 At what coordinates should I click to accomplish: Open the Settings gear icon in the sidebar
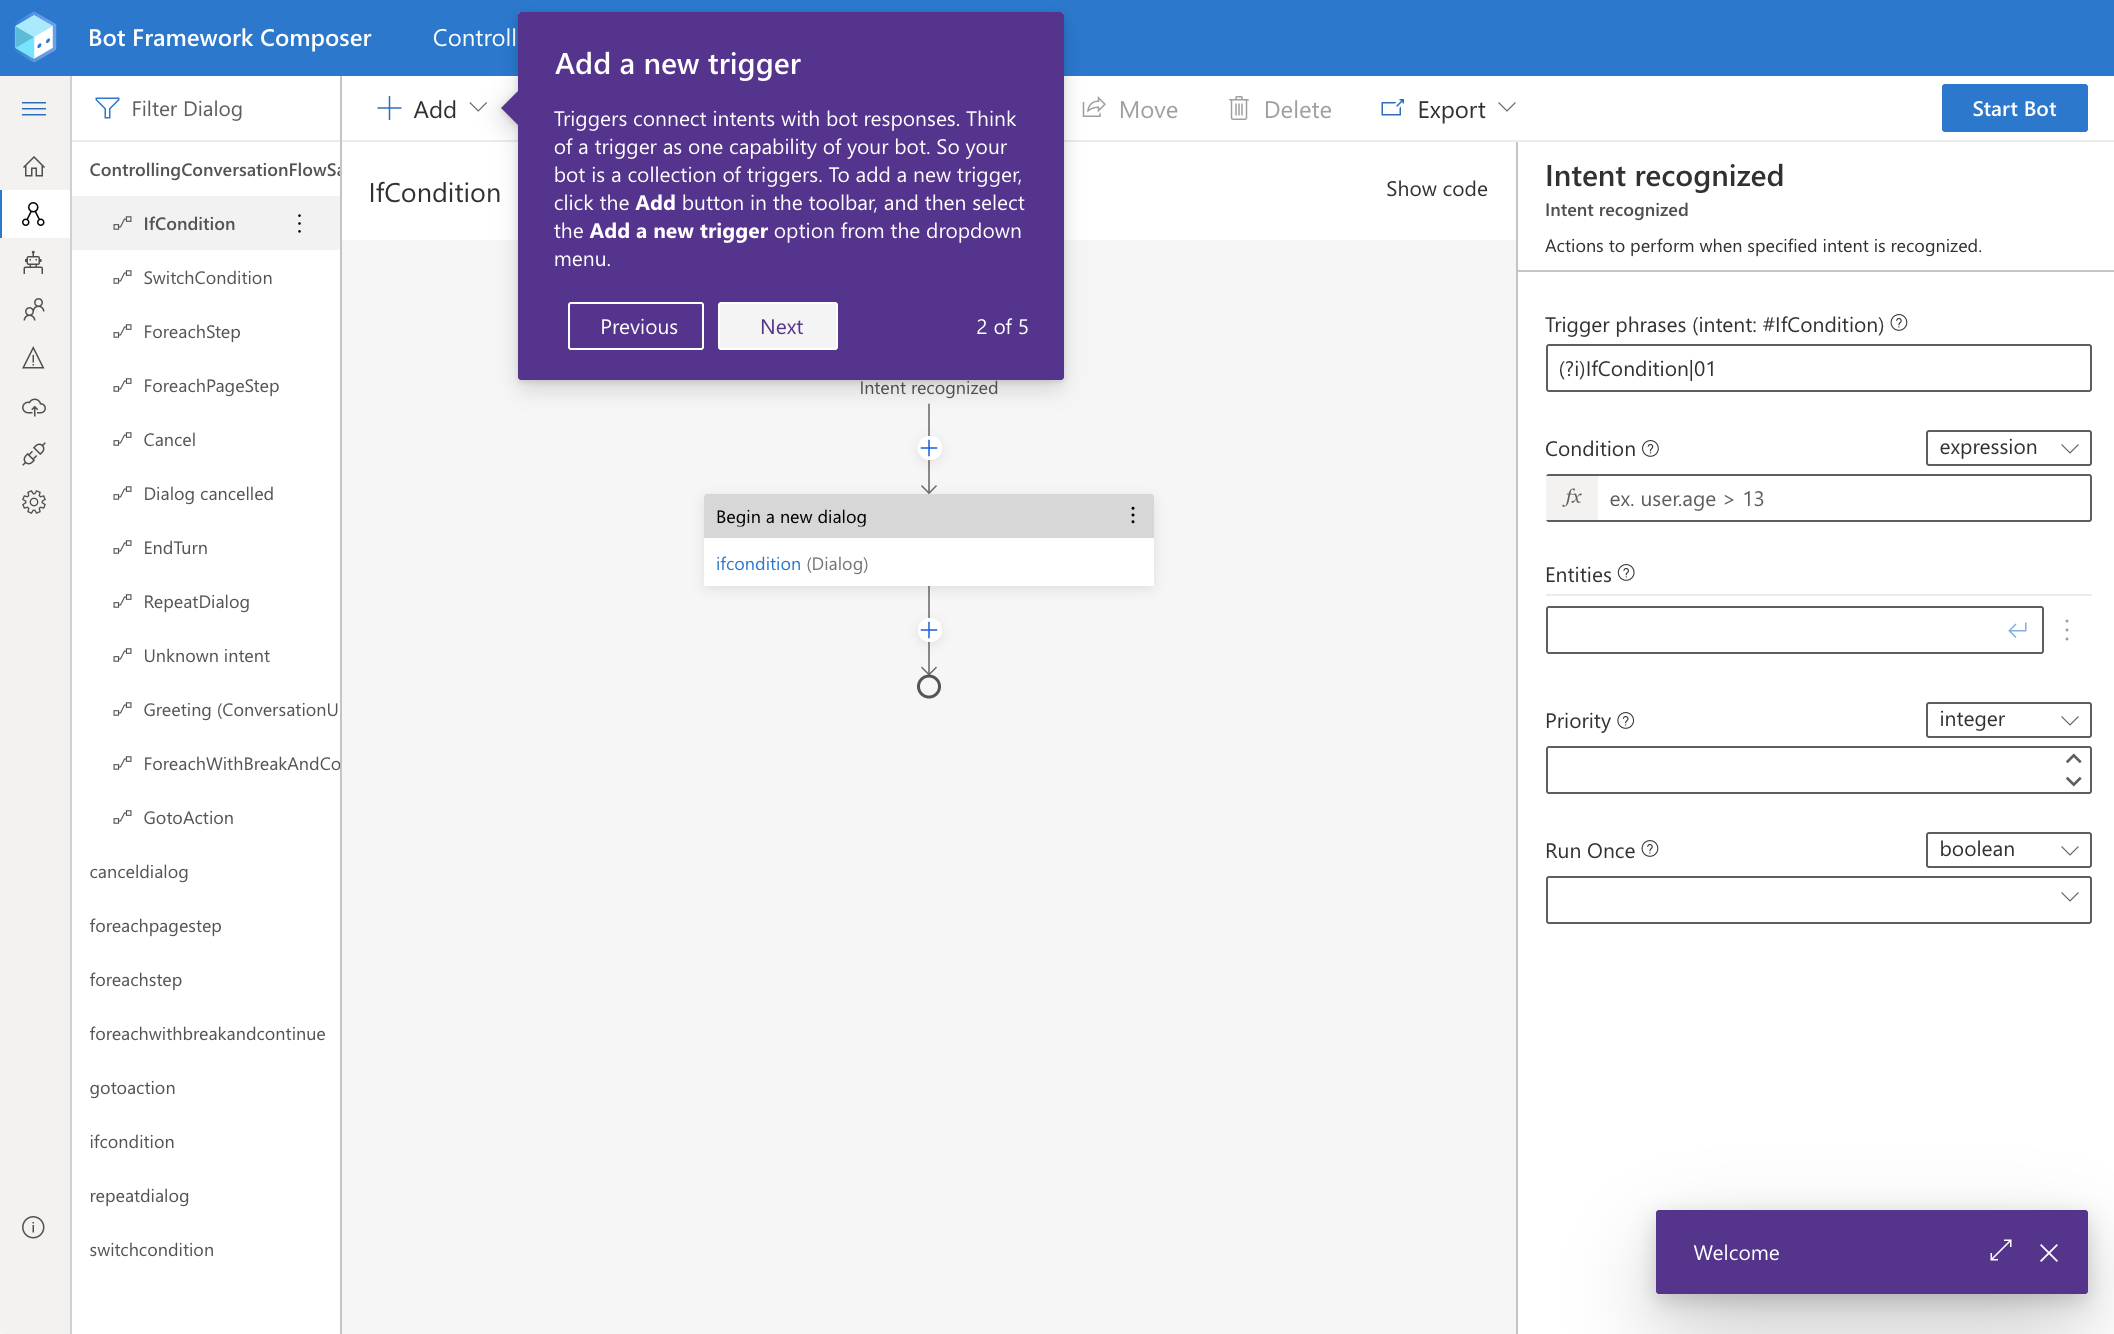[34, 502]
